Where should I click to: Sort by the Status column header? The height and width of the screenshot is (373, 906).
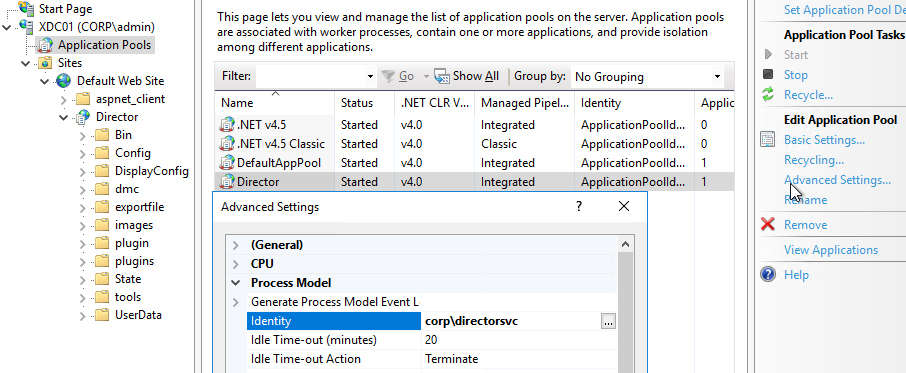click(357, 103)
